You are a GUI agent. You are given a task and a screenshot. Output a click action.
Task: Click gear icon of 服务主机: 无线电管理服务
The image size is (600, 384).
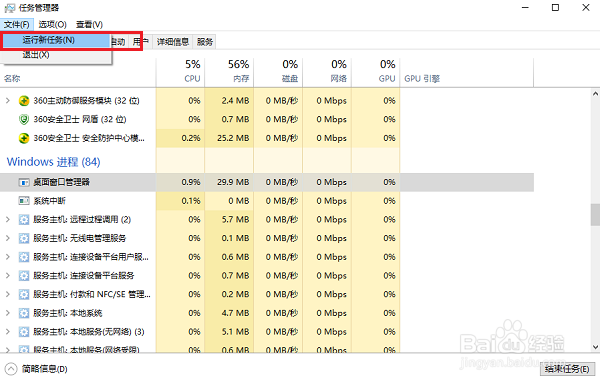point(24,238)
